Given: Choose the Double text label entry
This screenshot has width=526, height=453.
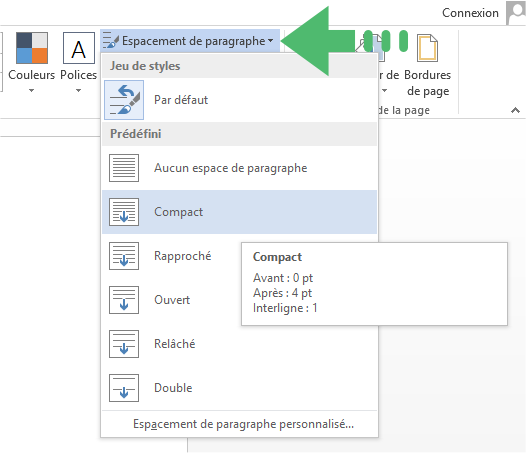Looking at the screenshot, I should pos(173,388).
